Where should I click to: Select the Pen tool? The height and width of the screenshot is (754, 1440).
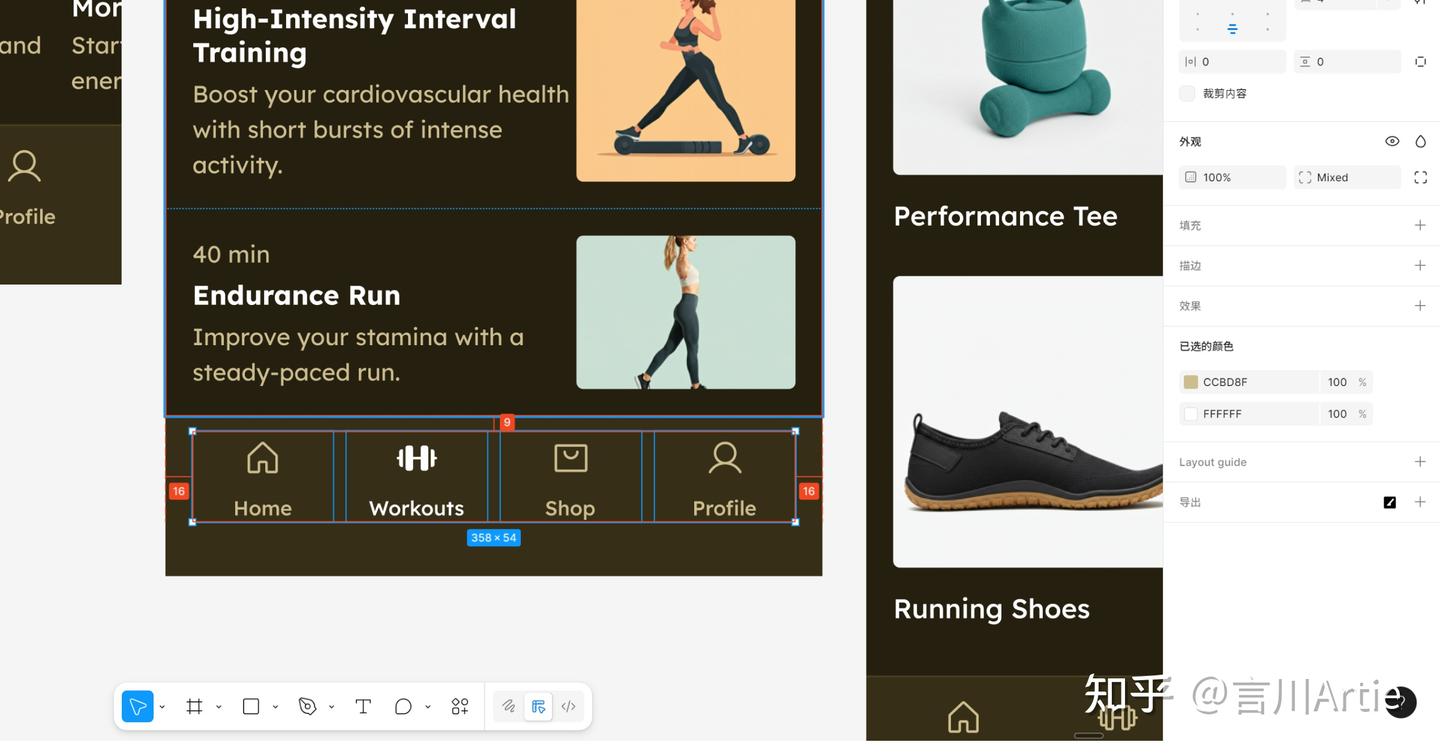(x=307, y=707)
